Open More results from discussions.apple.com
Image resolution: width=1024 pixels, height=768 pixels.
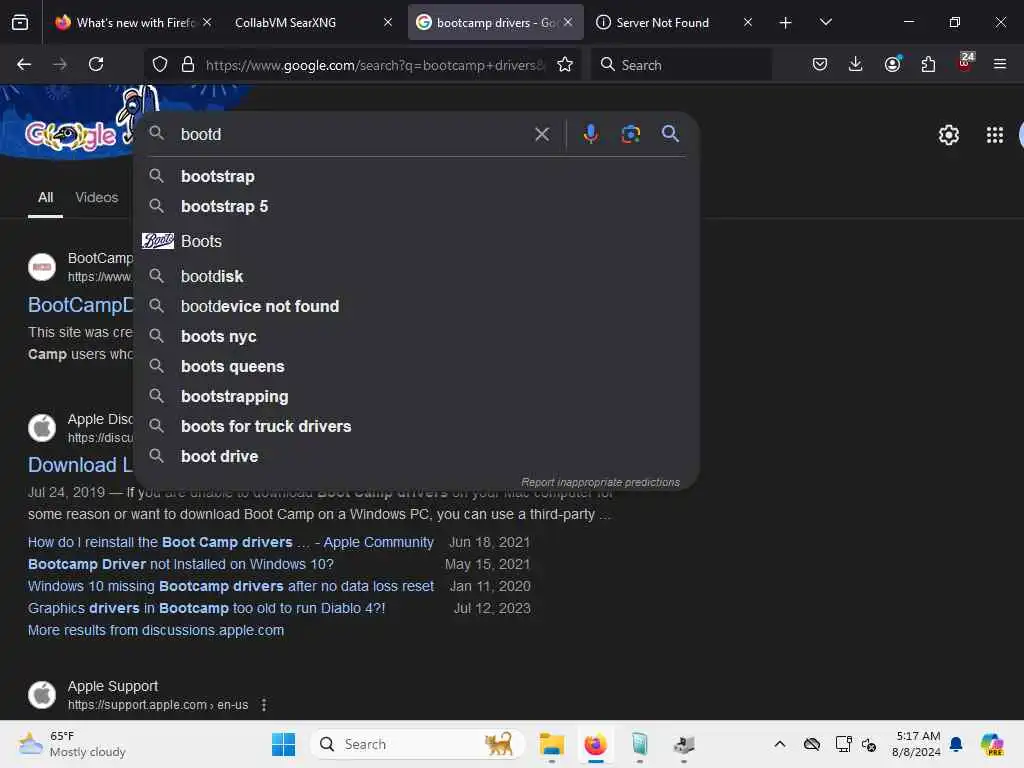[156, 631]
